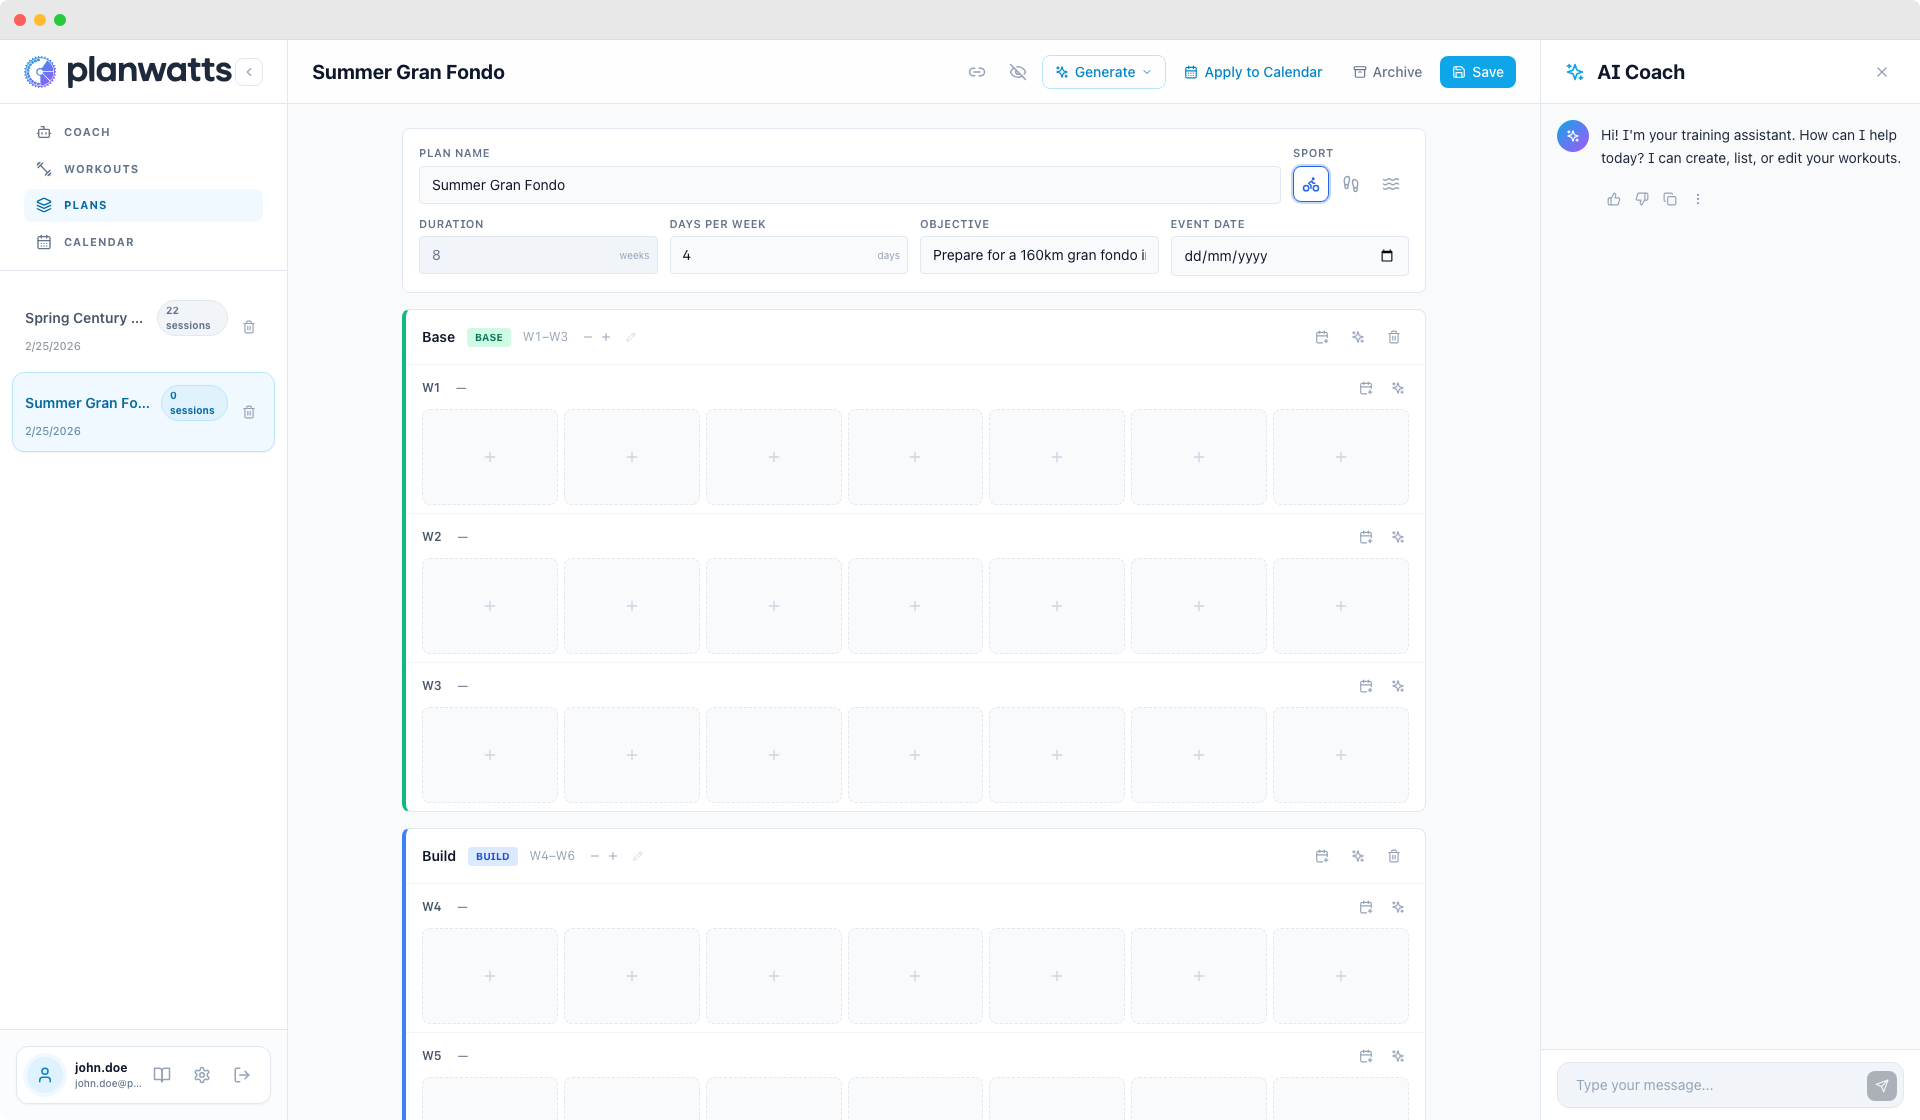This screenshot has height=1120, width=1920.
Task: Select cycling sport icon
Action: coord(1311,184)
